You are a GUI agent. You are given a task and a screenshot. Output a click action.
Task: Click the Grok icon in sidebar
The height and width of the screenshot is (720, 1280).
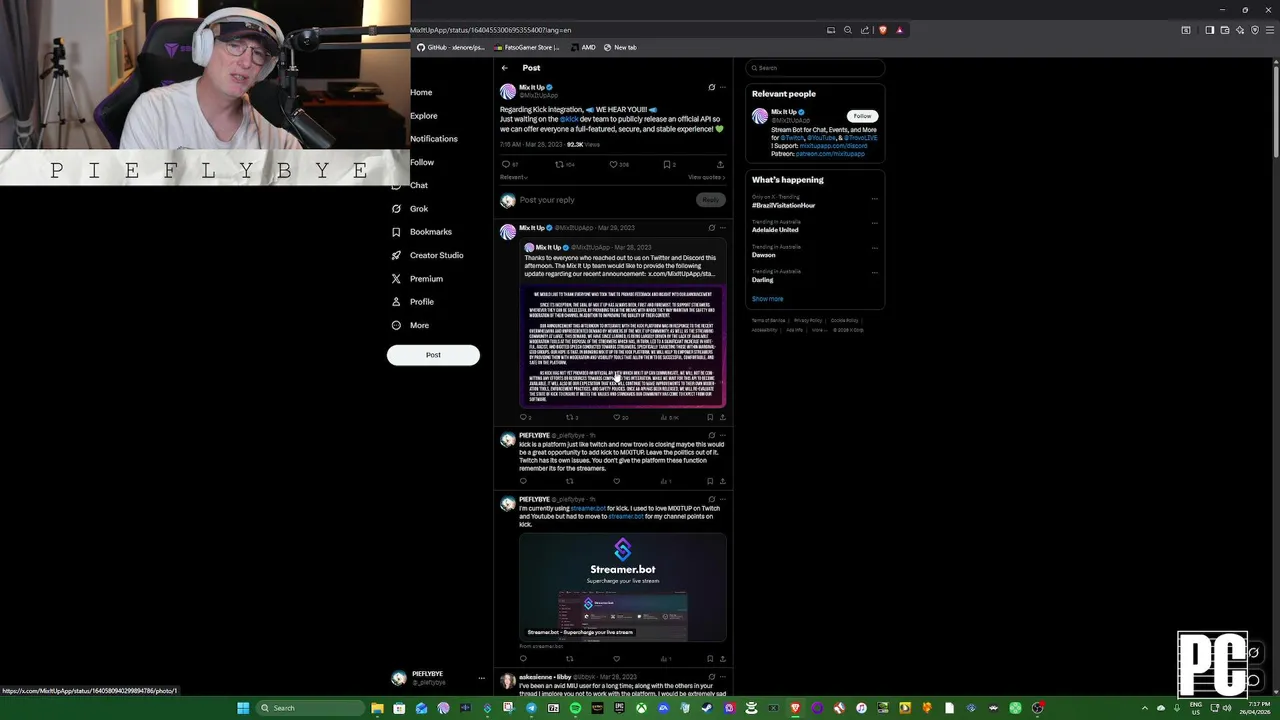coord(397,209)
